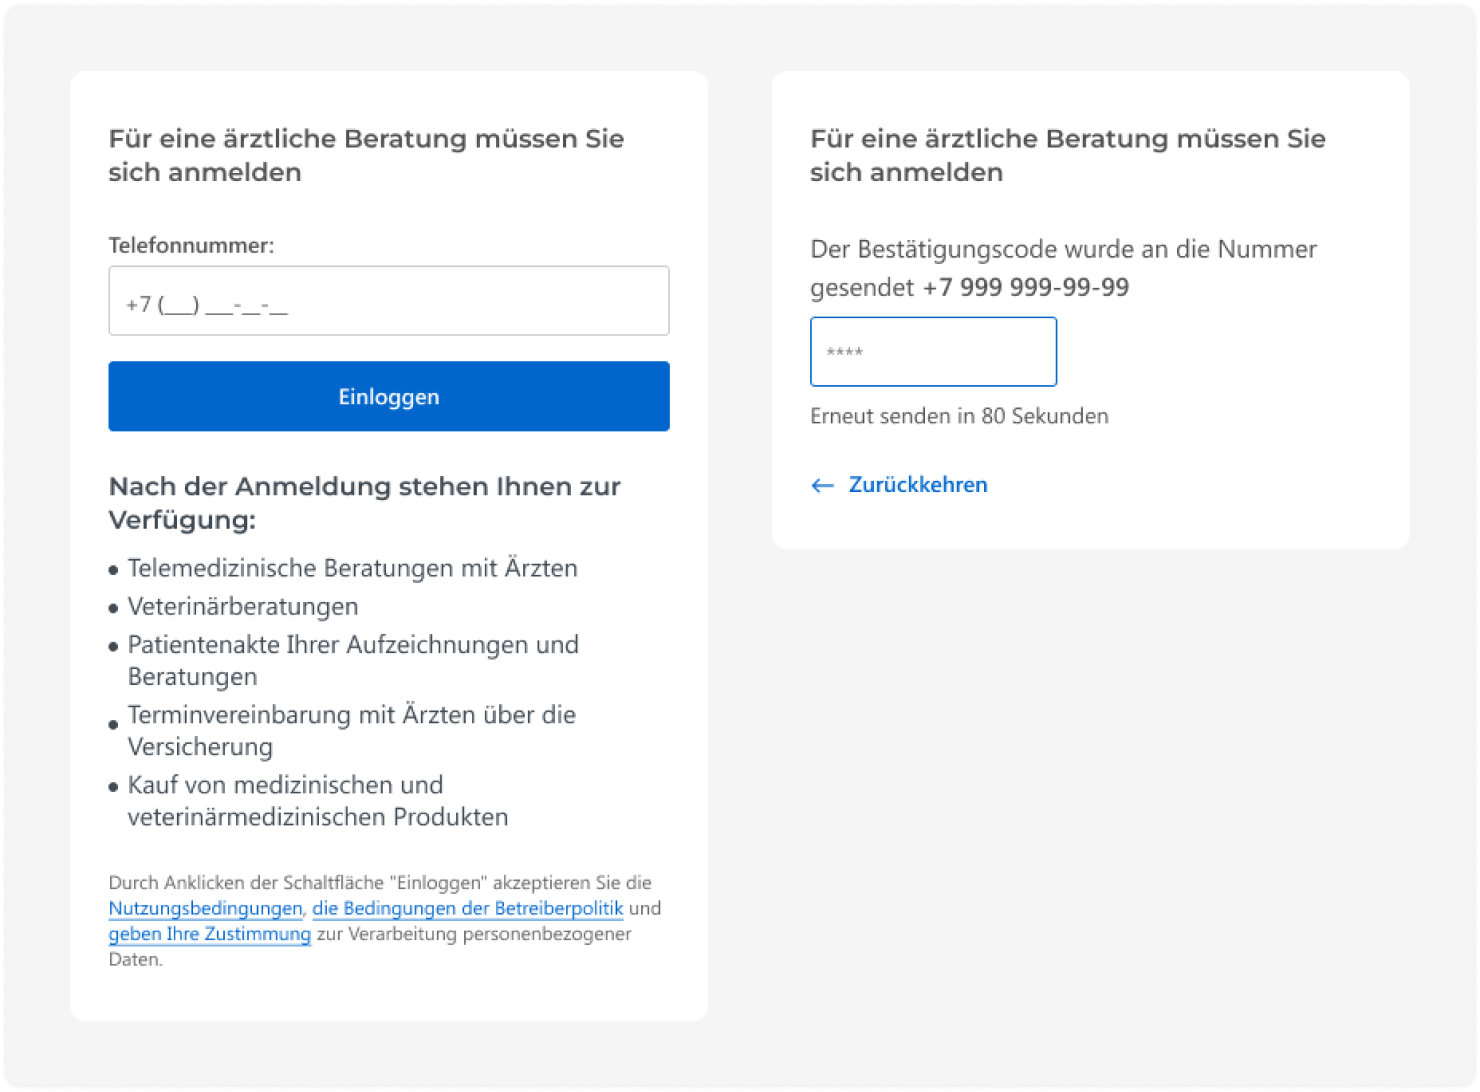Select 'Telemedizinische Beratungen mit Ärzten' list item

pyautogui.click(x=352, y=569)
